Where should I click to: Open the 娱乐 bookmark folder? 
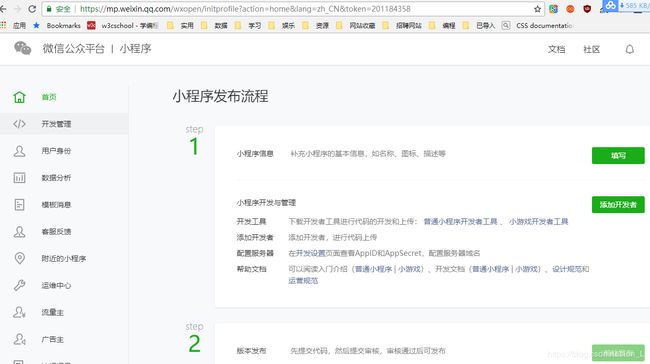pyautogui.click(x=281, y=25)
